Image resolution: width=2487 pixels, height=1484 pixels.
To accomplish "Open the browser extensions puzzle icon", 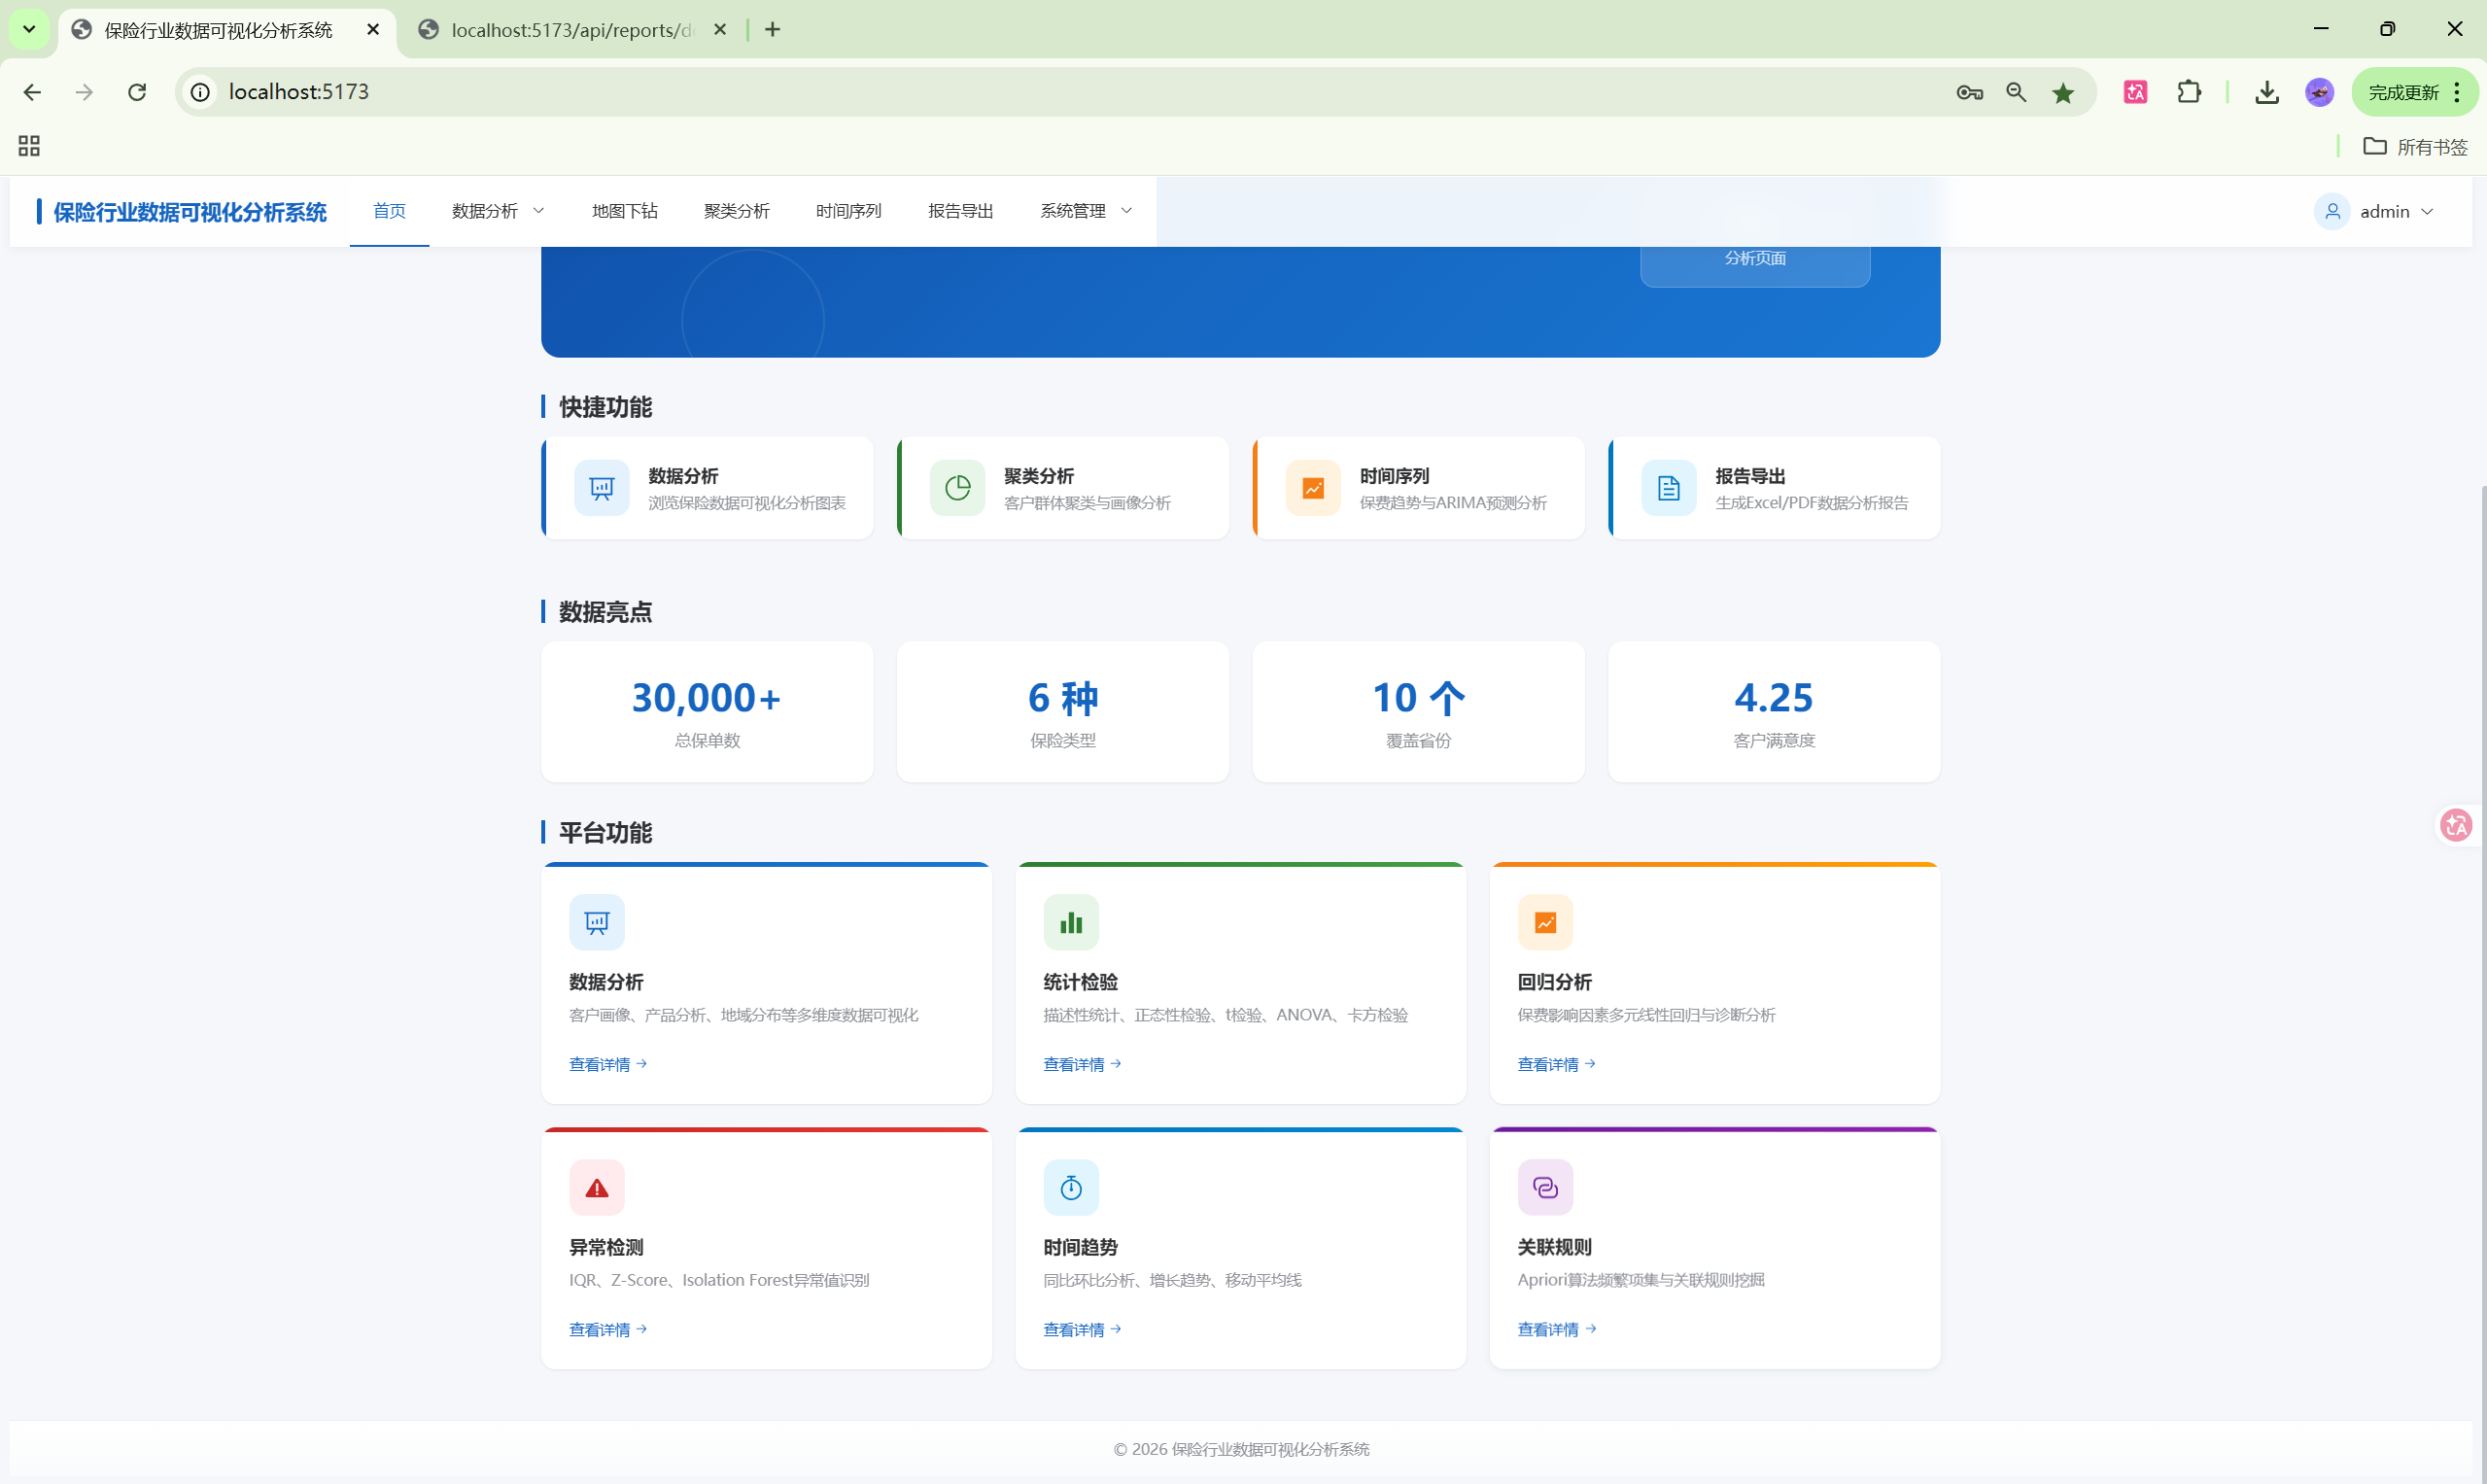I will (2188, 92).
